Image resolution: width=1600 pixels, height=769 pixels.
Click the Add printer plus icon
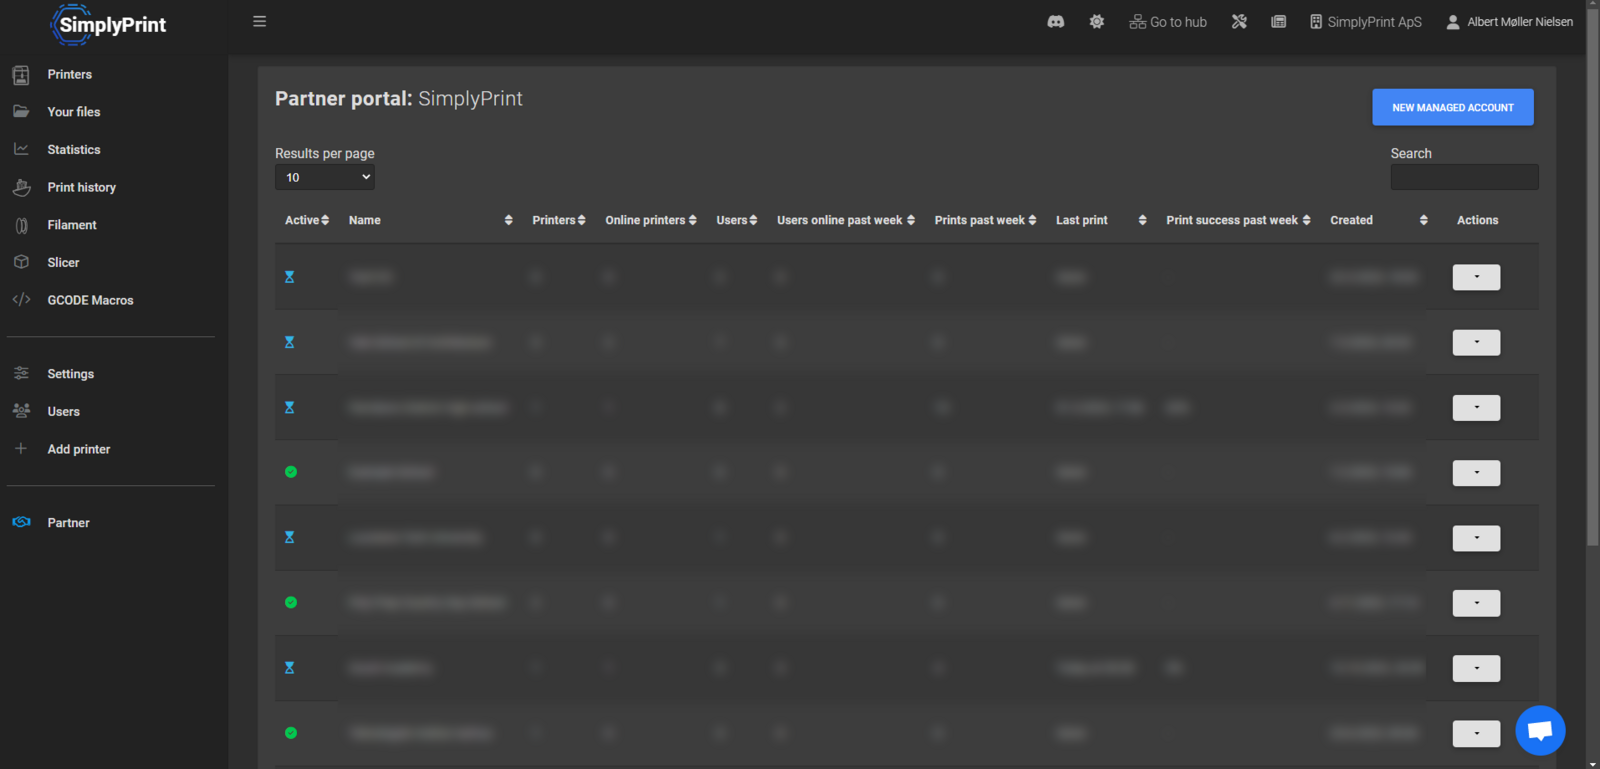pos(21,449)
